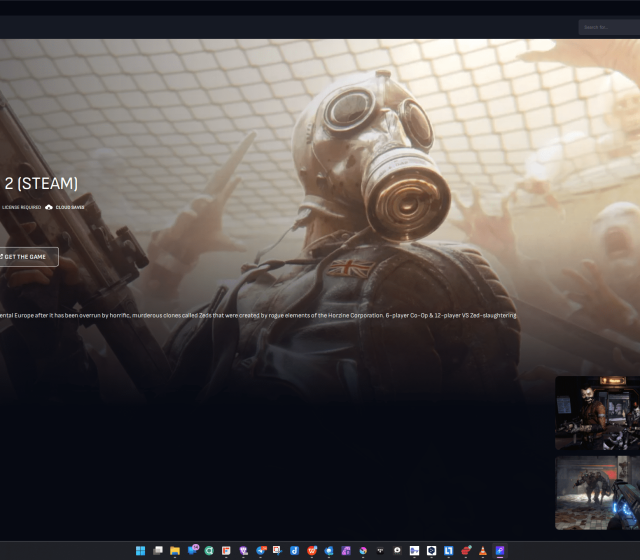Open the Windows Start menu
This screenshot has width=640, height=560.
[x=140, y=550]
